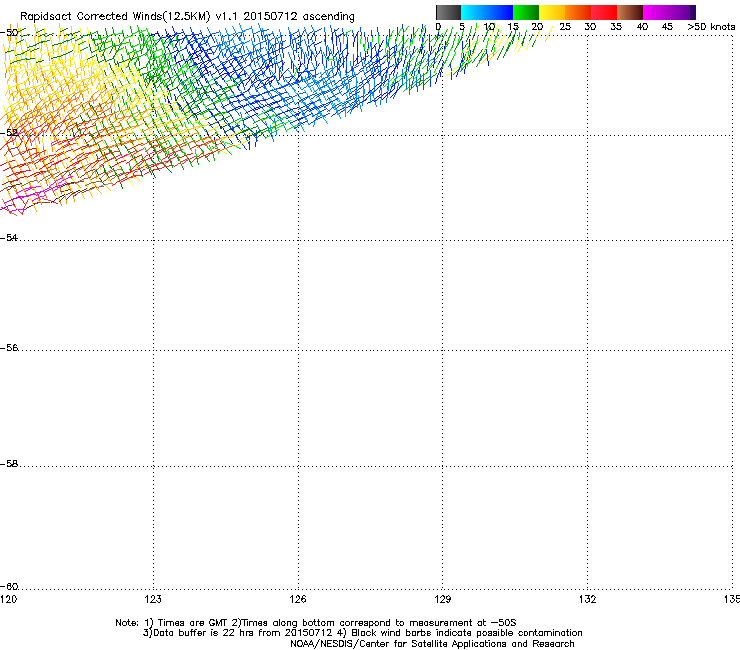
Task: Click the NOAA/NESDIS credit line
Action: [432, 644]
